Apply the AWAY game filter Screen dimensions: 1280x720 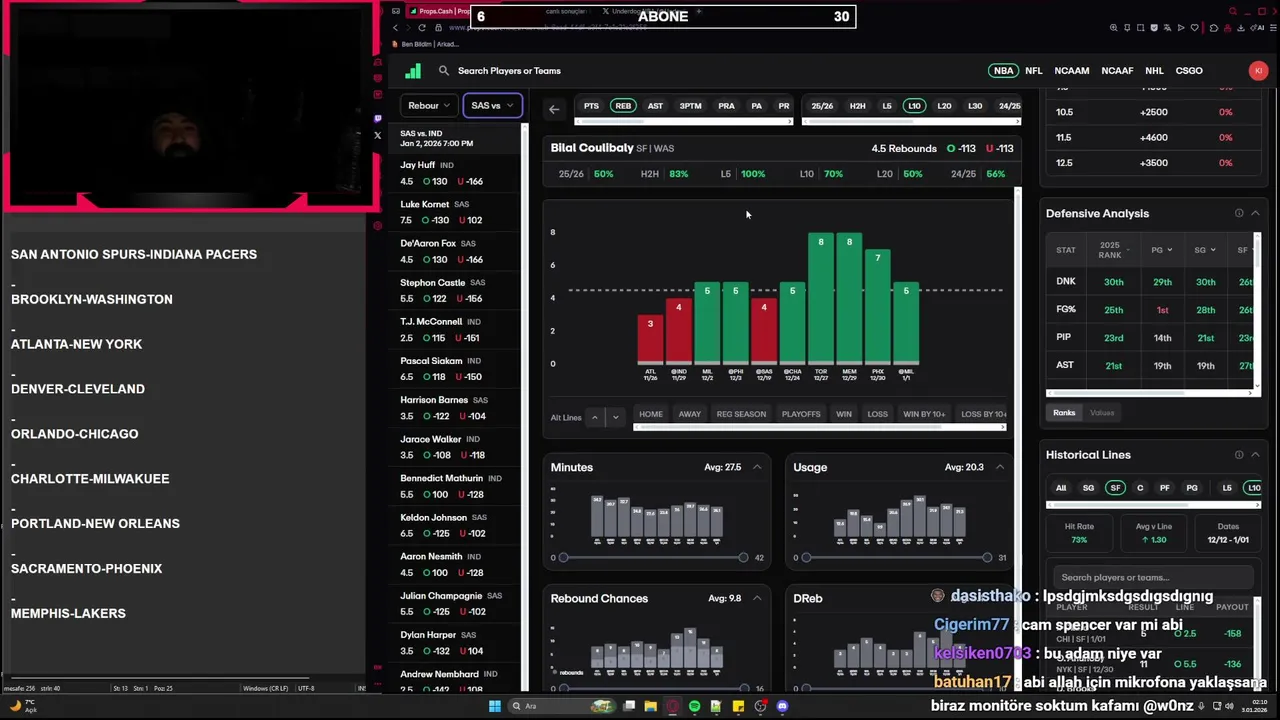(x=690, y=414)
